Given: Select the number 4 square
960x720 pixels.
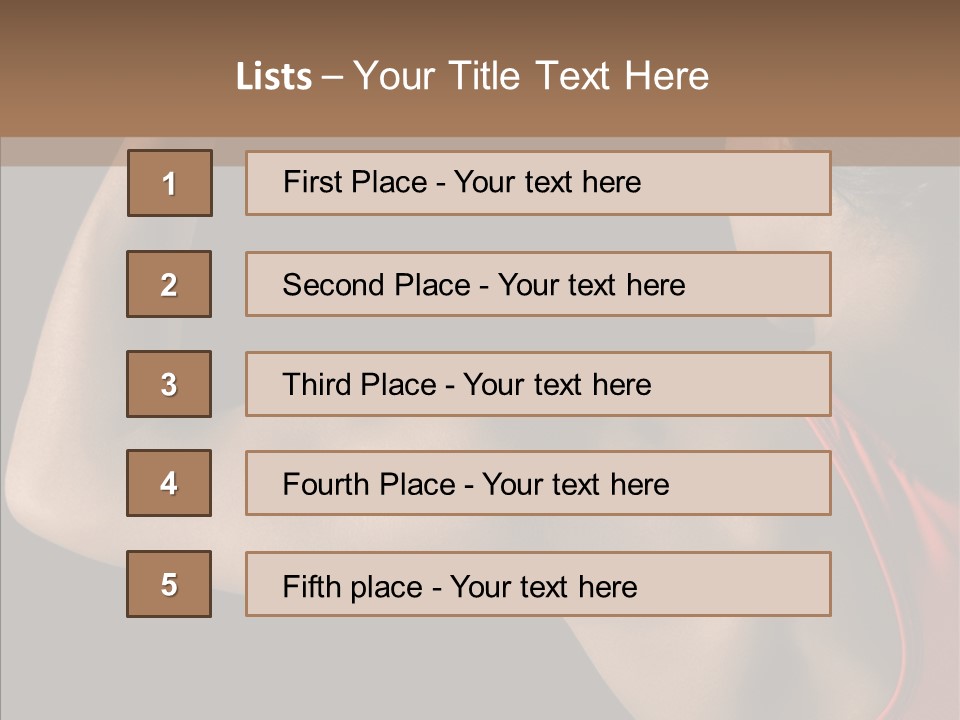Looking at the screenshot, I should click(x=169, y=483).
